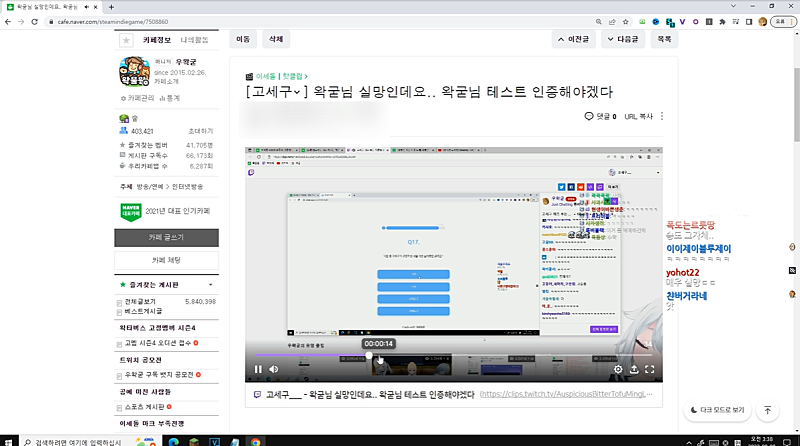Go to the previous post (이전글)
Image resolution: width=800 pixels, height=446 pixels.
[576, 40]
